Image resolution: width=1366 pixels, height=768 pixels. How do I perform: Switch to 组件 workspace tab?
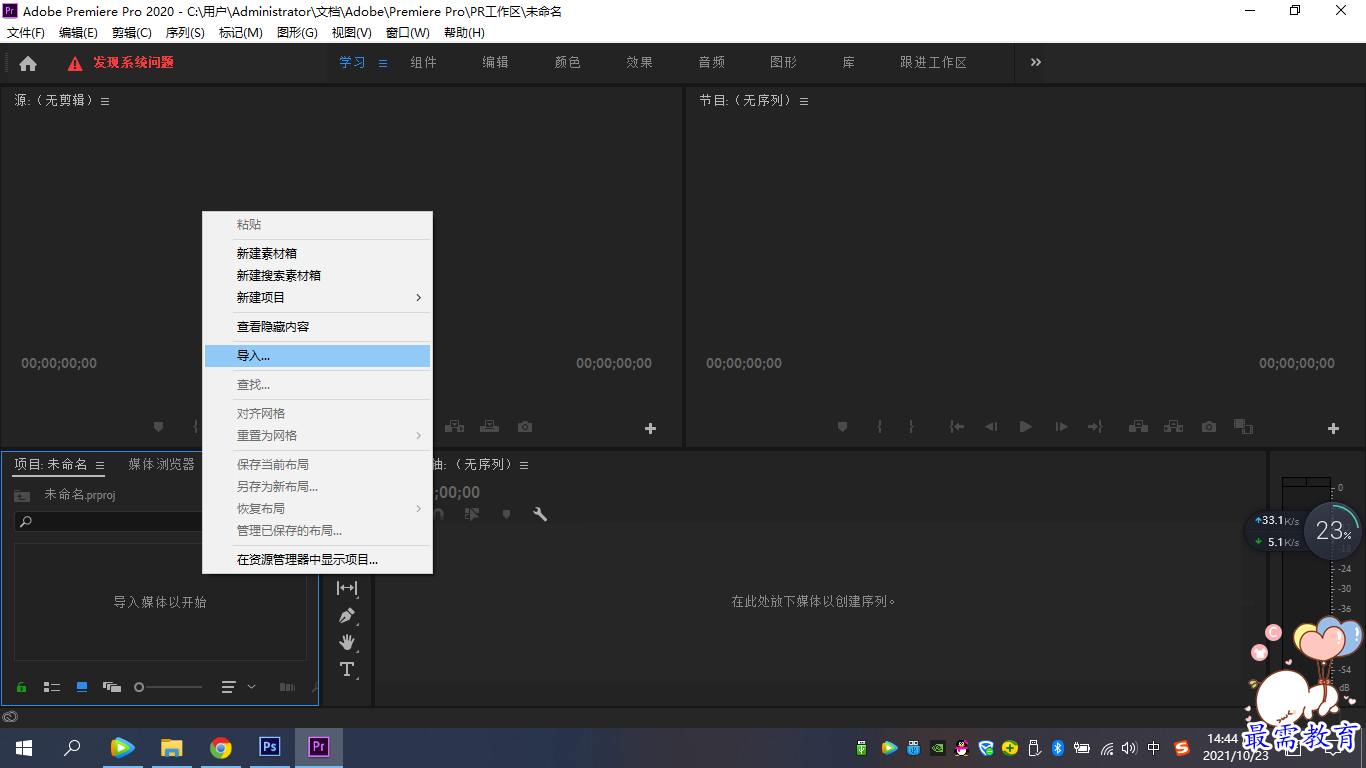tap(424, 62)
